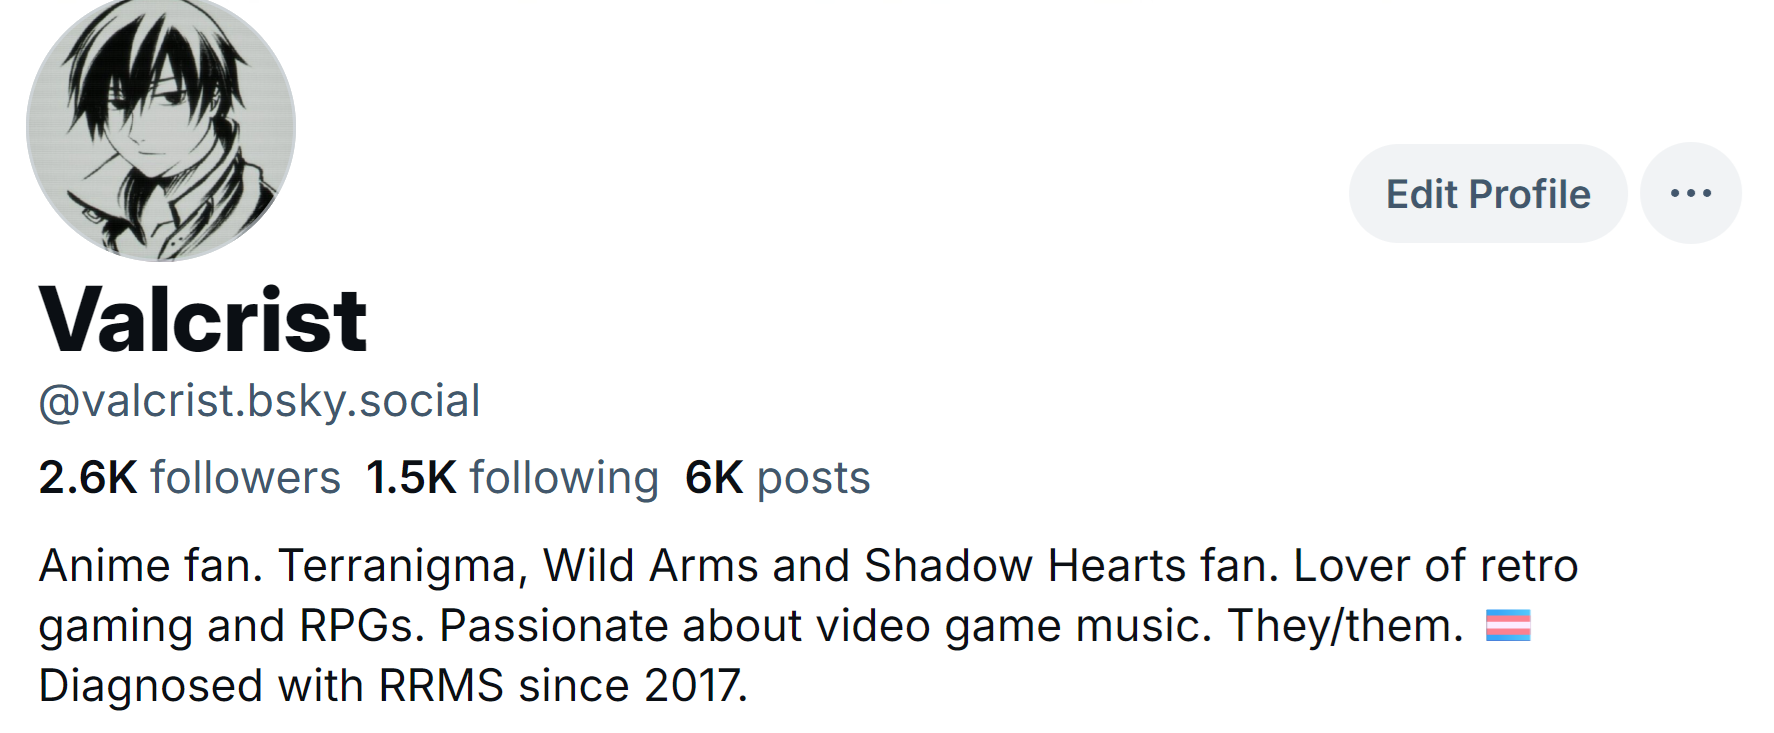Click "They/them" pronouns in the bio
The width and height of the screenshot is (1774, 733).
click(1343, 626)
